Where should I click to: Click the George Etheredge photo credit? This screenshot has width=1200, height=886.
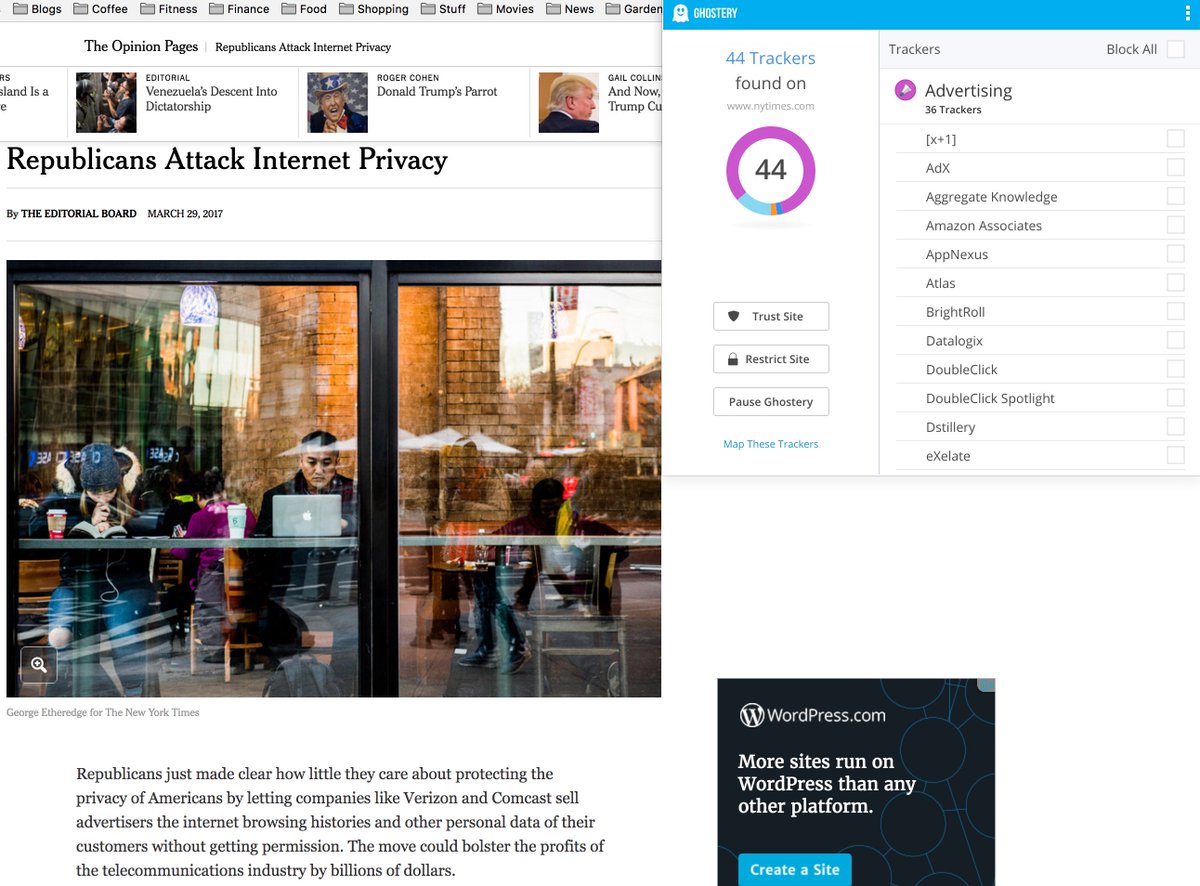103,713
